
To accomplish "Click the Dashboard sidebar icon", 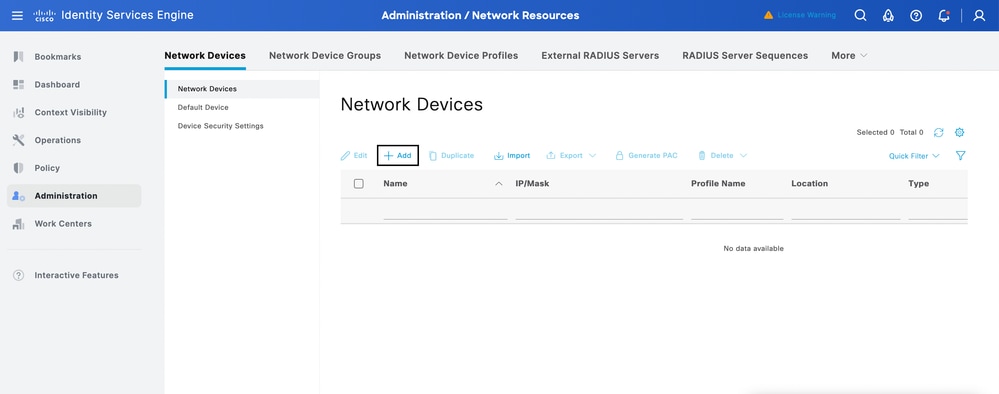I will click(18, 84).
